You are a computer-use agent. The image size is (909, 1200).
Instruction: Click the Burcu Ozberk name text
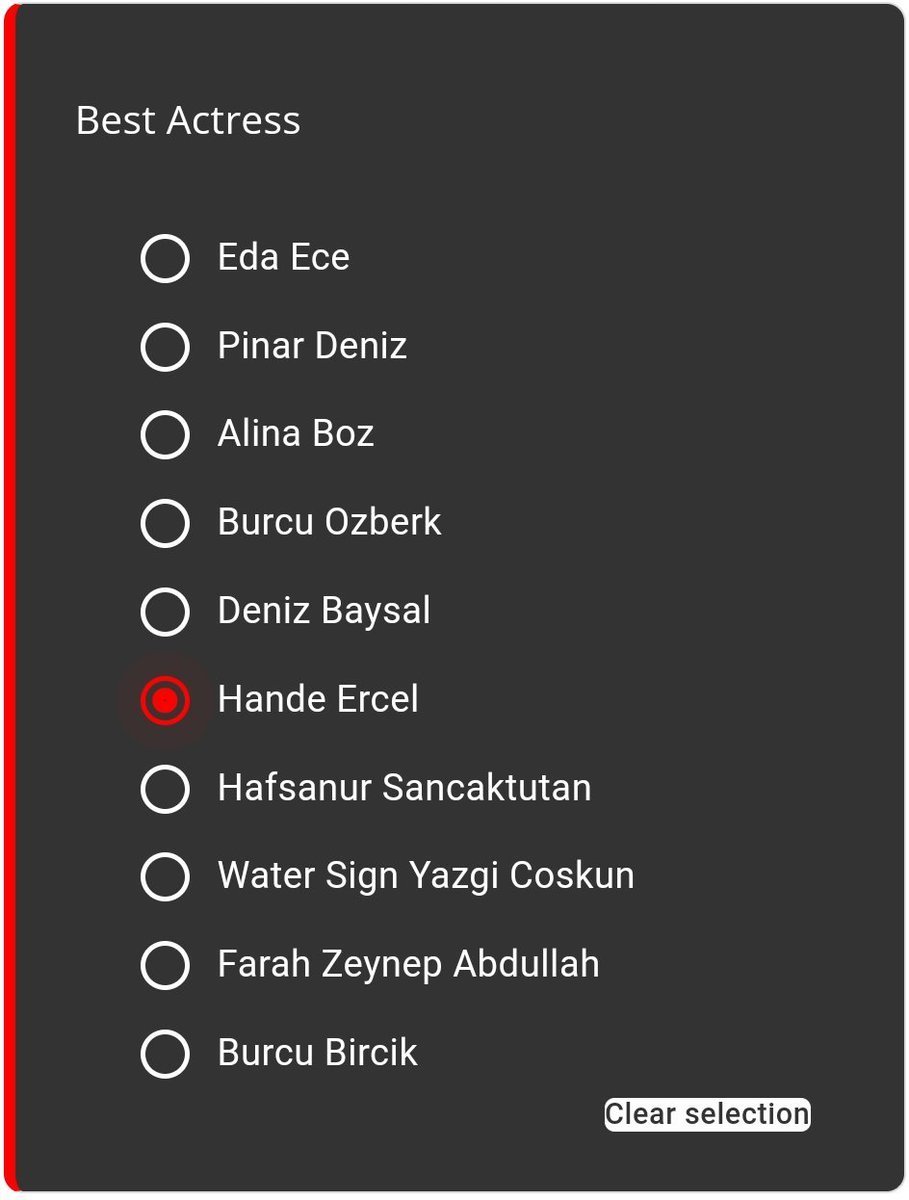click(329, 523)
